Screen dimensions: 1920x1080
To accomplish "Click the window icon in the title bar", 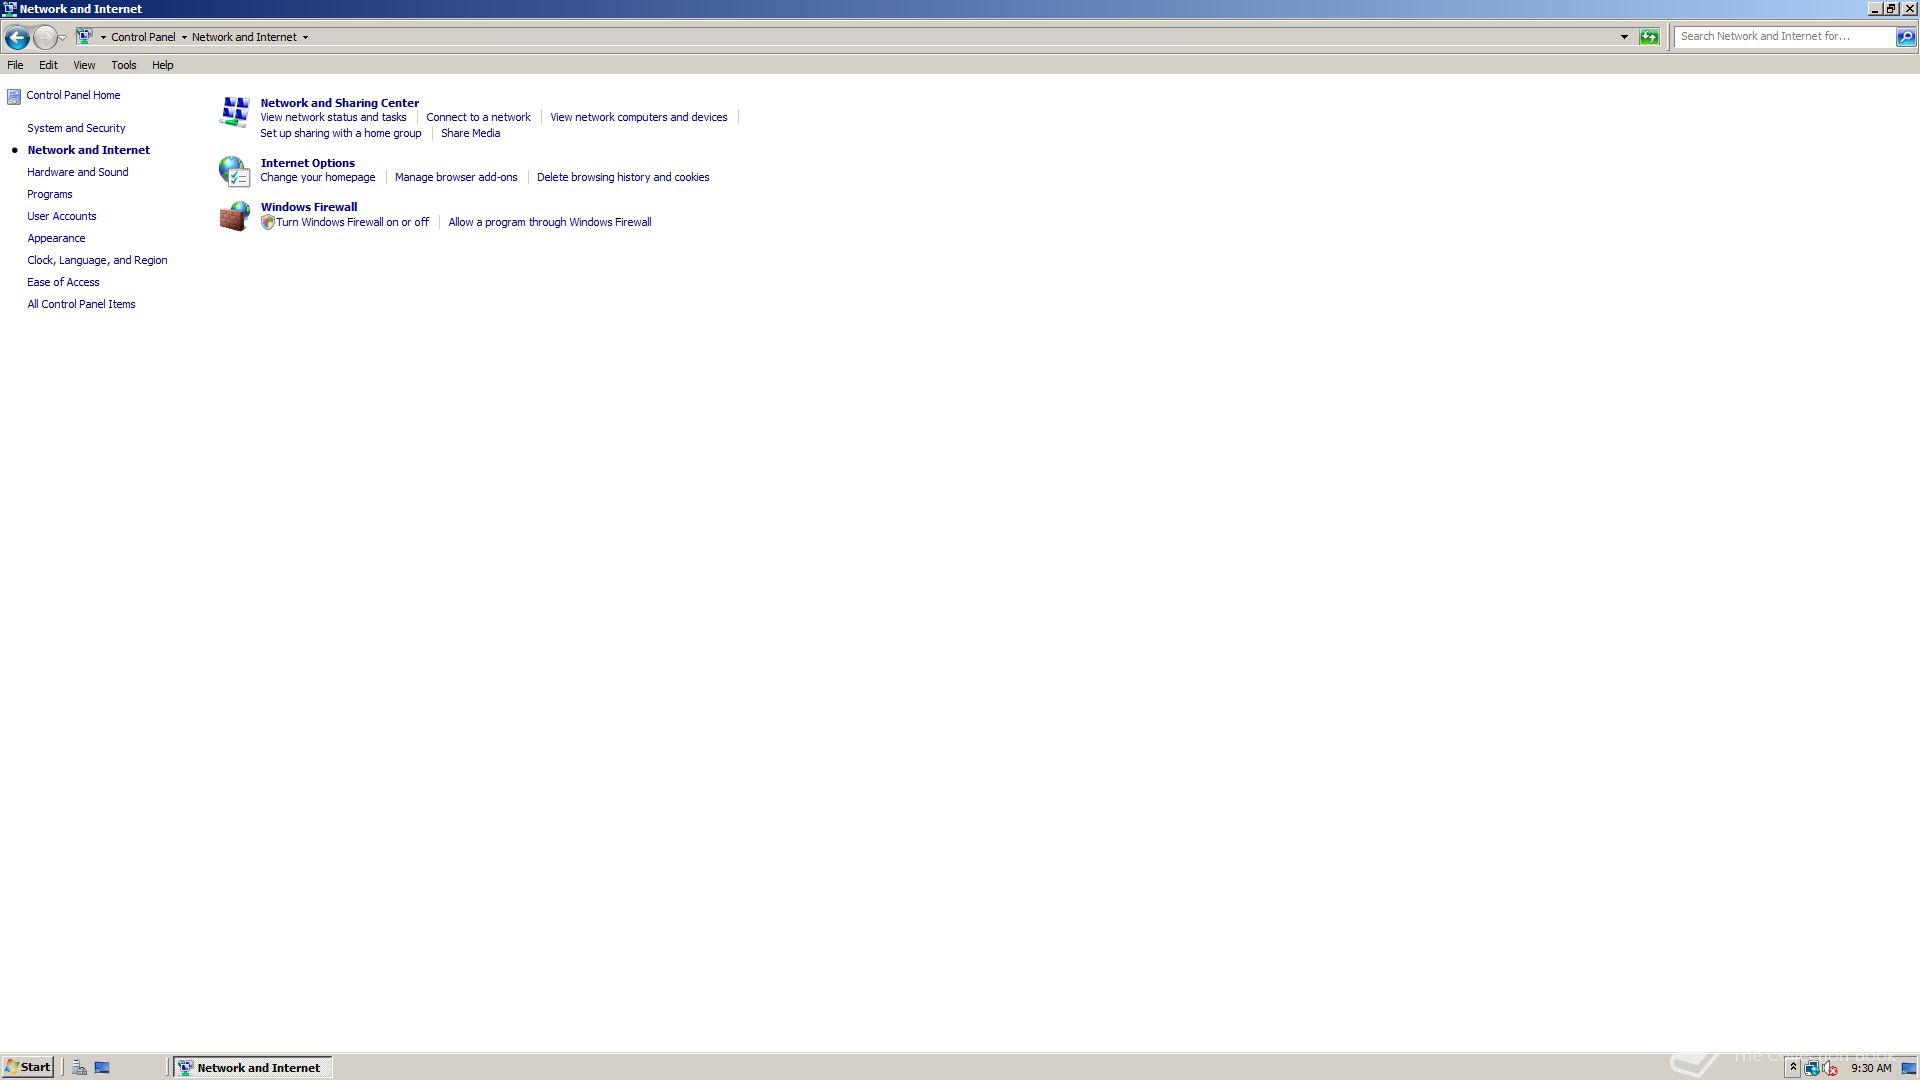I will [x=9, y=9].
